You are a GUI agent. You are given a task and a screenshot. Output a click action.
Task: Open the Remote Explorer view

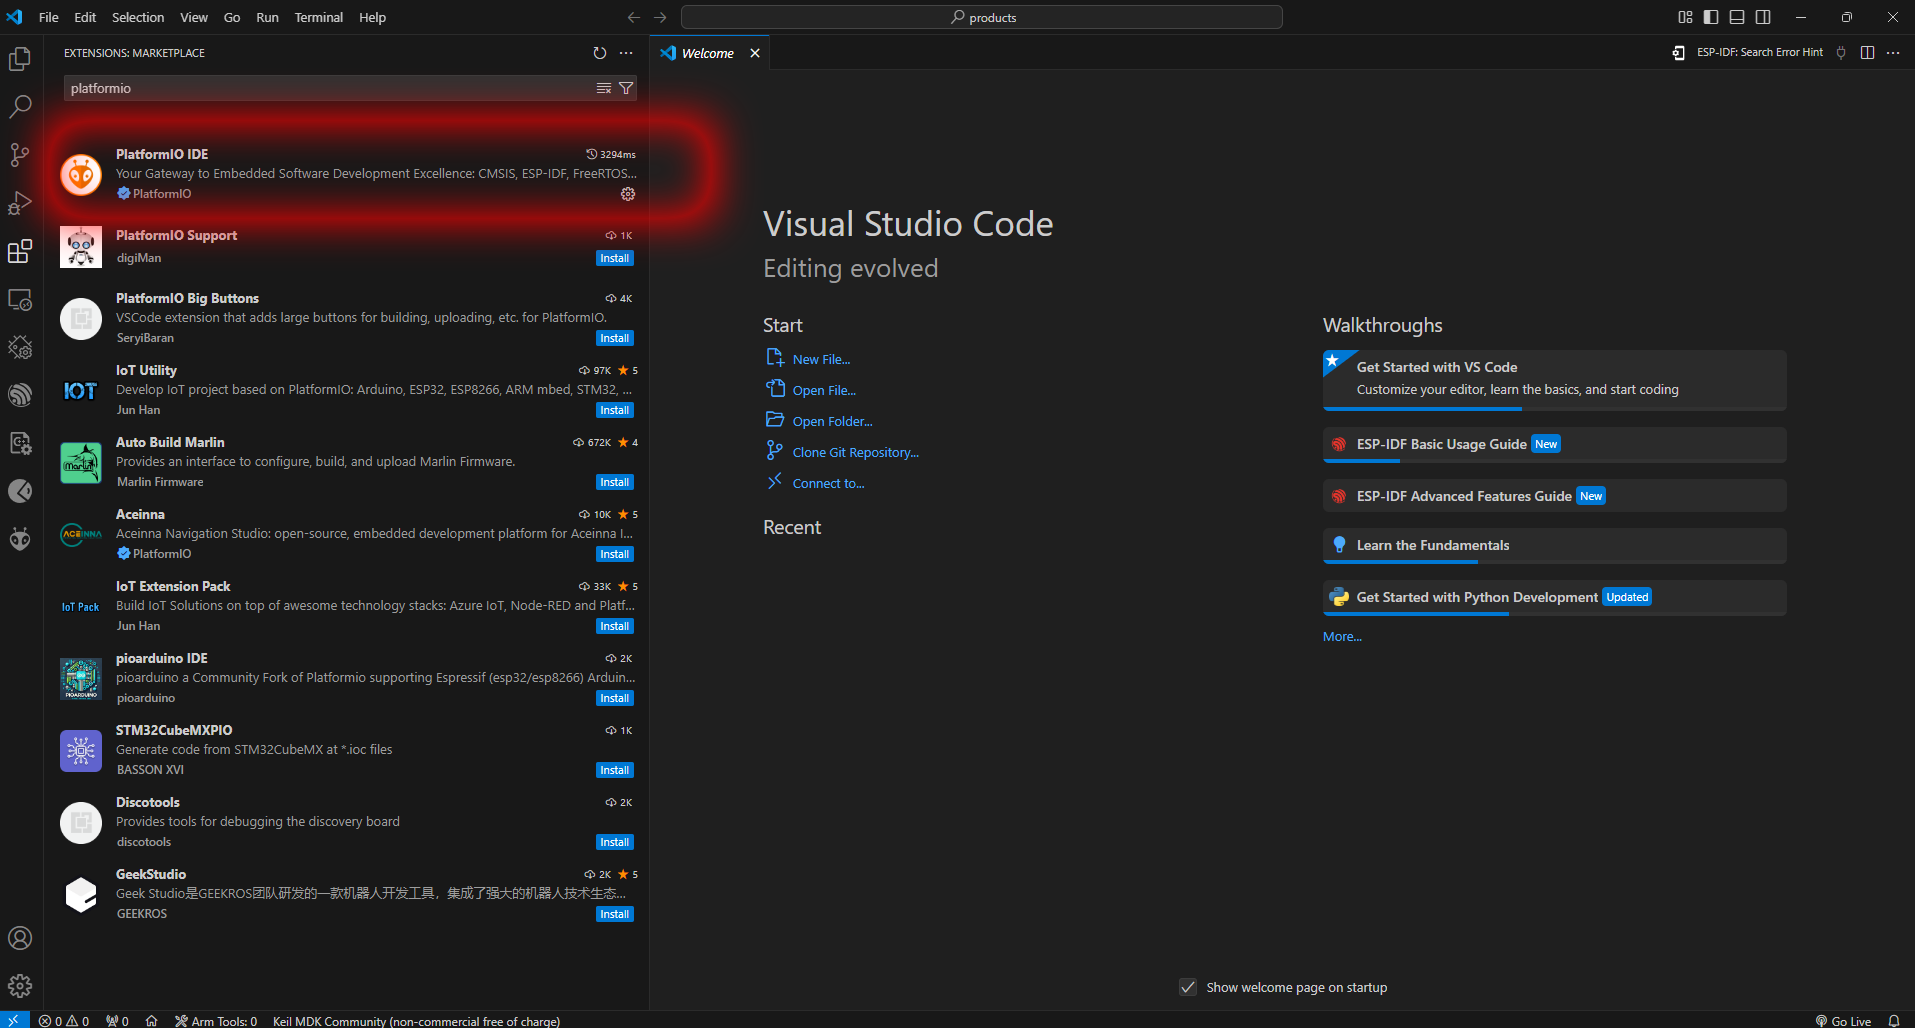[20, 299]
